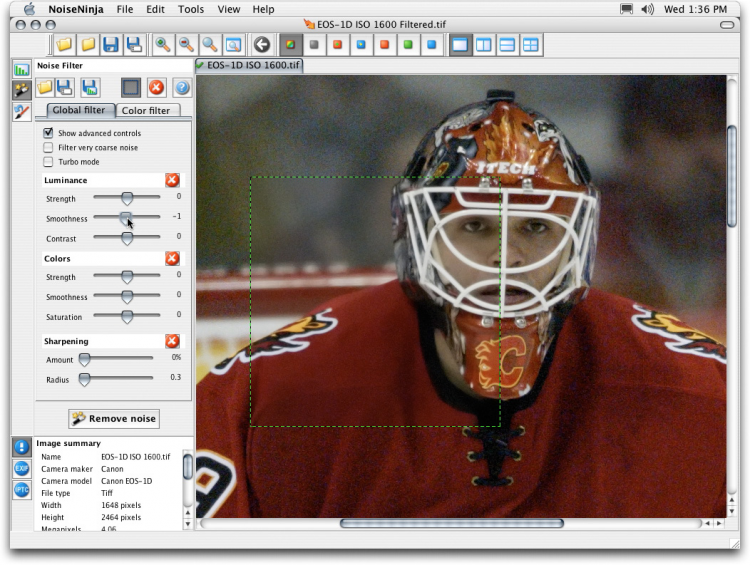Click the Colors Strength slider handle
This screenshot has height=565, width=750.
127,277
